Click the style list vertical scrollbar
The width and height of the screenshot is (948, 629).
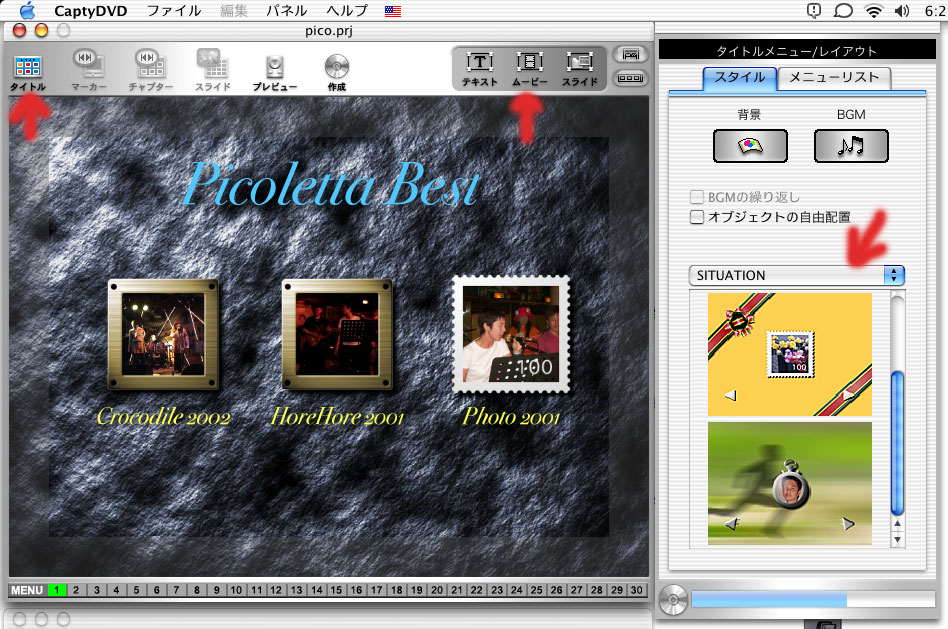coord(897,420)
